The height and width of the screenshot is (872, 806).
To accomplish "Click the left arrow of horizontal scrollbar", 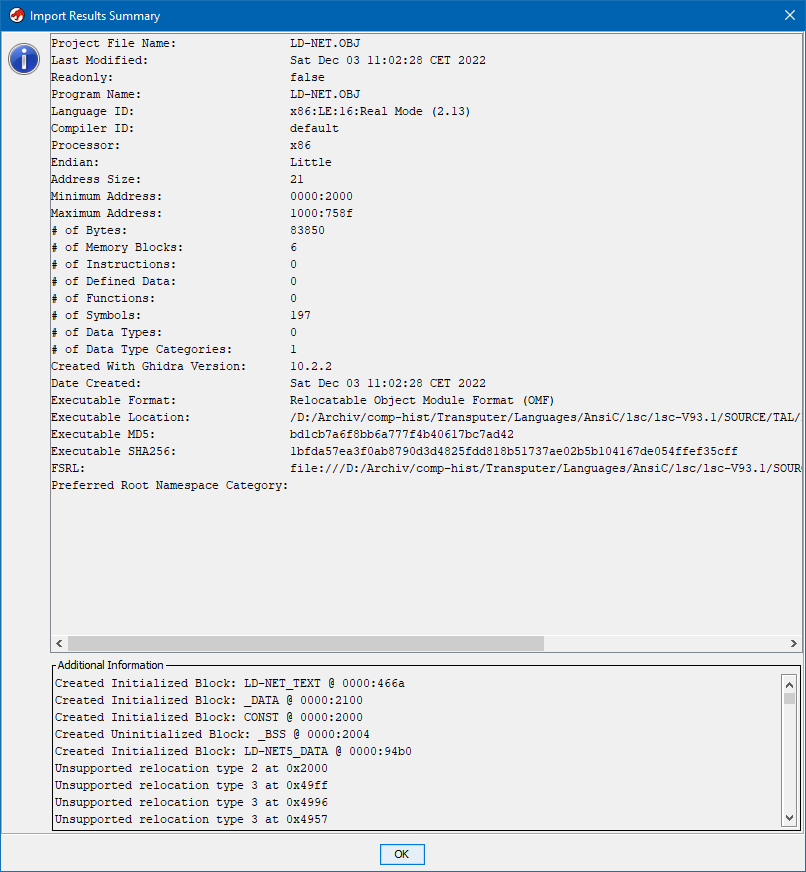I will (x=59, y=643).
